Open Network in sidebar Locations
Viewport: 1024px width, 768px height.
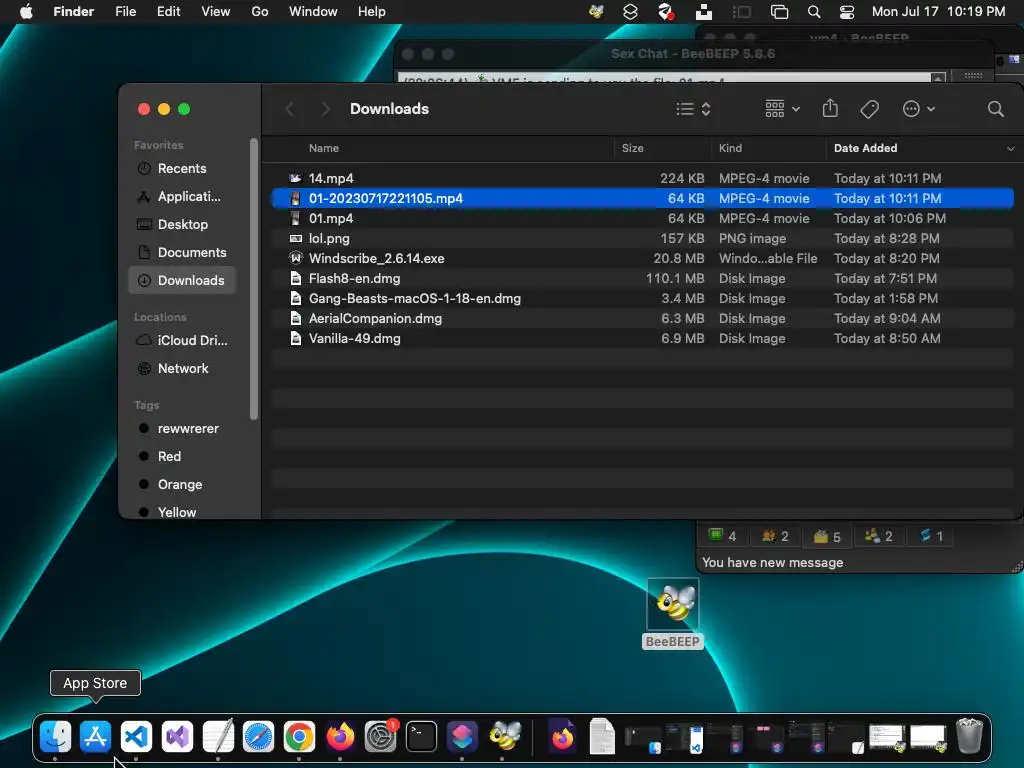coord(182,368)
